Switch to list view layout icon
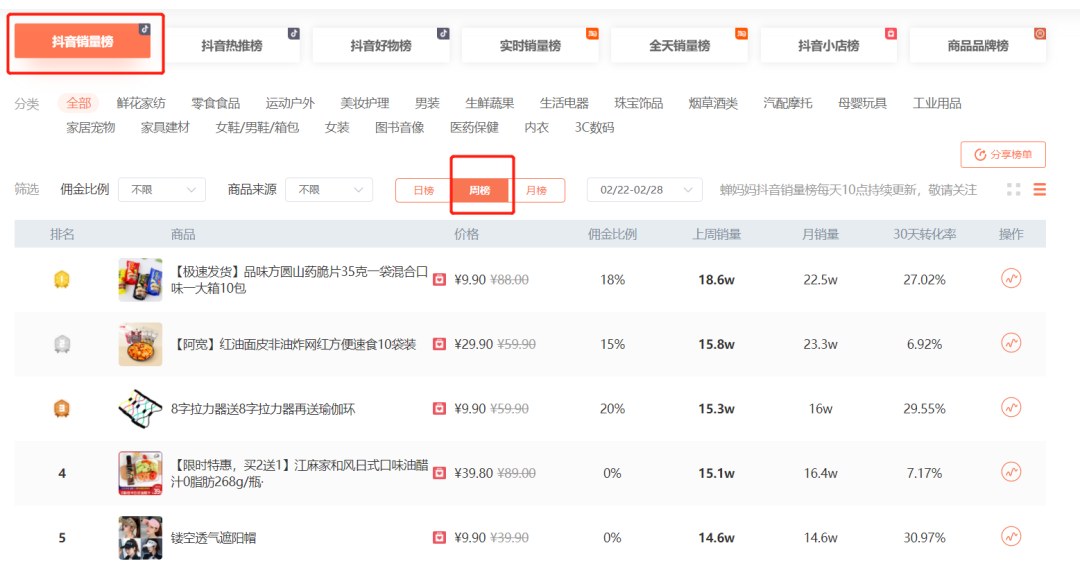The image size is (1080, 568). tap(1039, 189)
